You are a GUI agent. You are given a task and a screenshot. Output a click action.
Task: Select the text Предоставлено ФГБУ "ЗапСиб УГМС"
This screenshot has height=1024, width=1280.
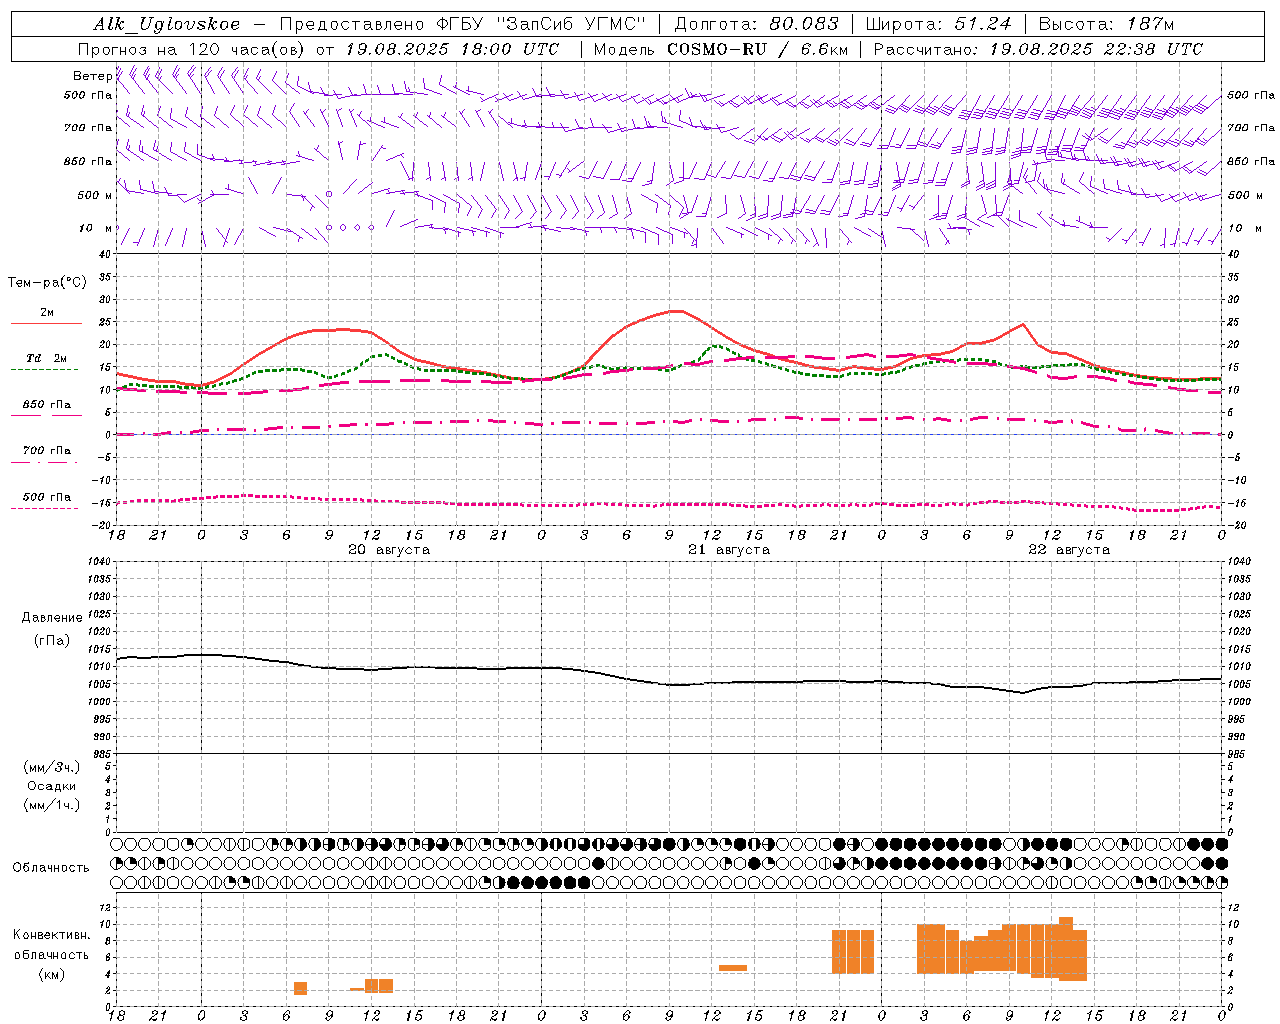click(463, 25)
